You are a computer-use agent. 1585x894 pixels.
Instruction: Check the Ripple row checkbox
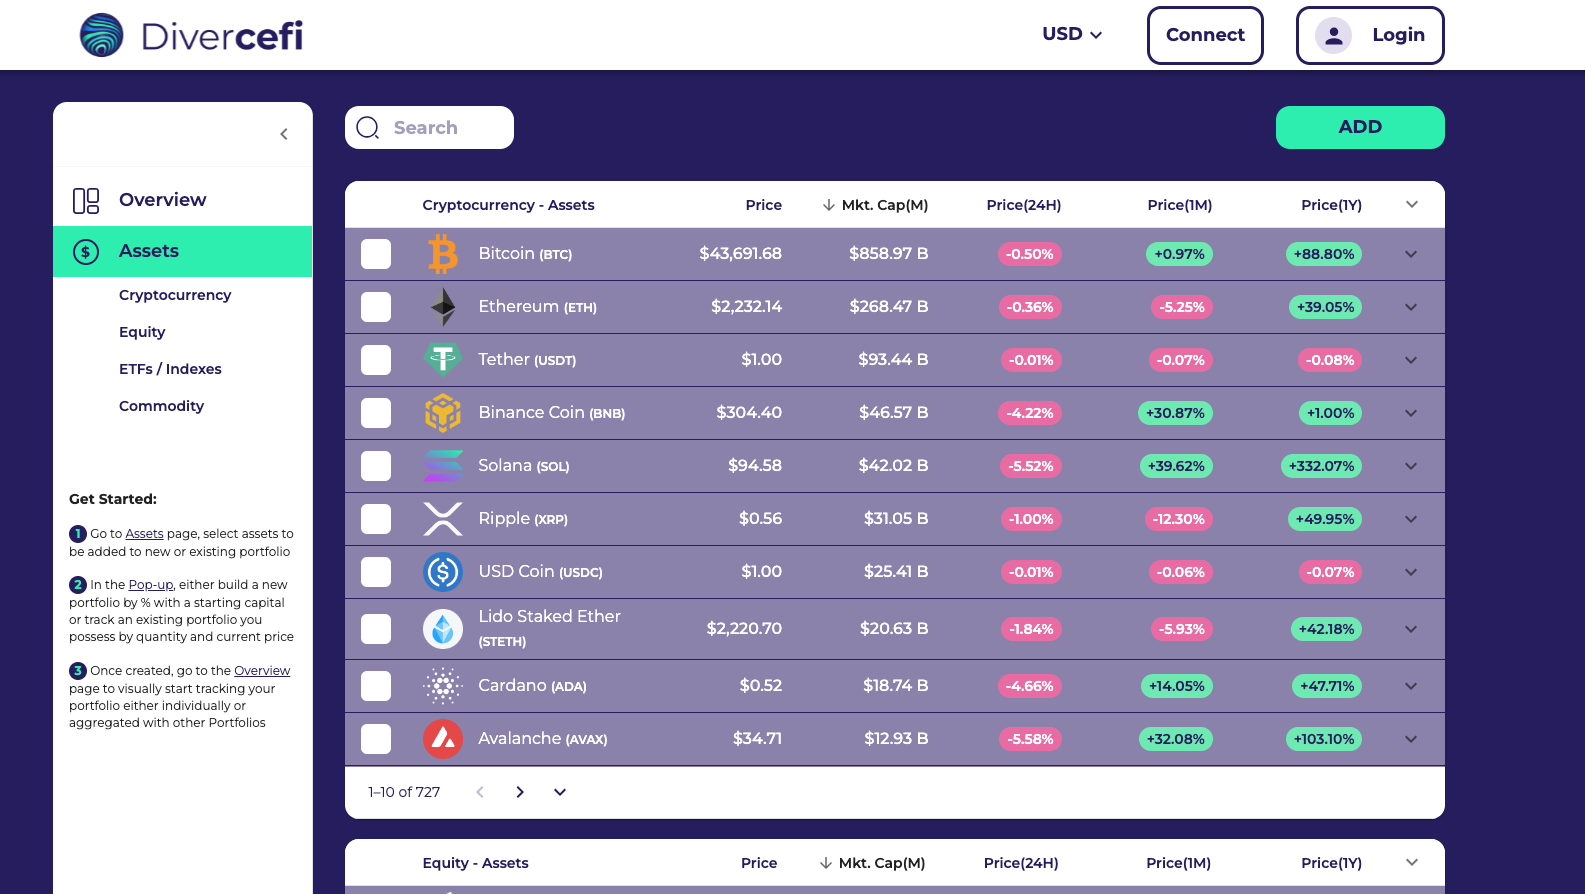click(376, 519)
